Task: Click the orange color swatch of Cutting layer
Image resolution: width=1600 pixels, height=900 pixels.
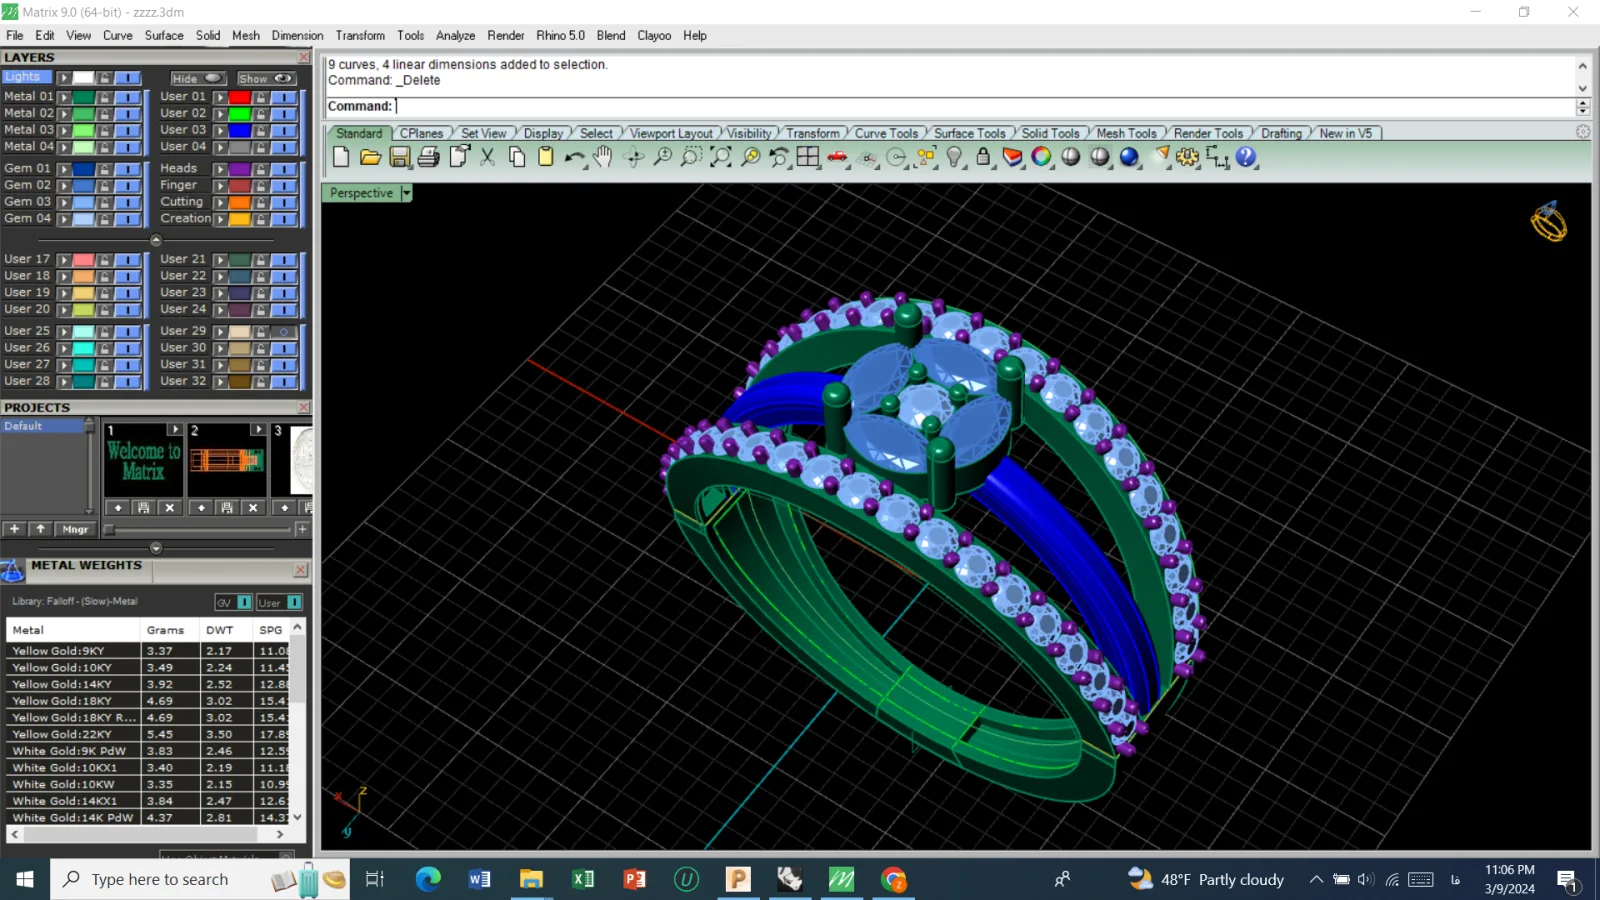Action: coord(239,202)
